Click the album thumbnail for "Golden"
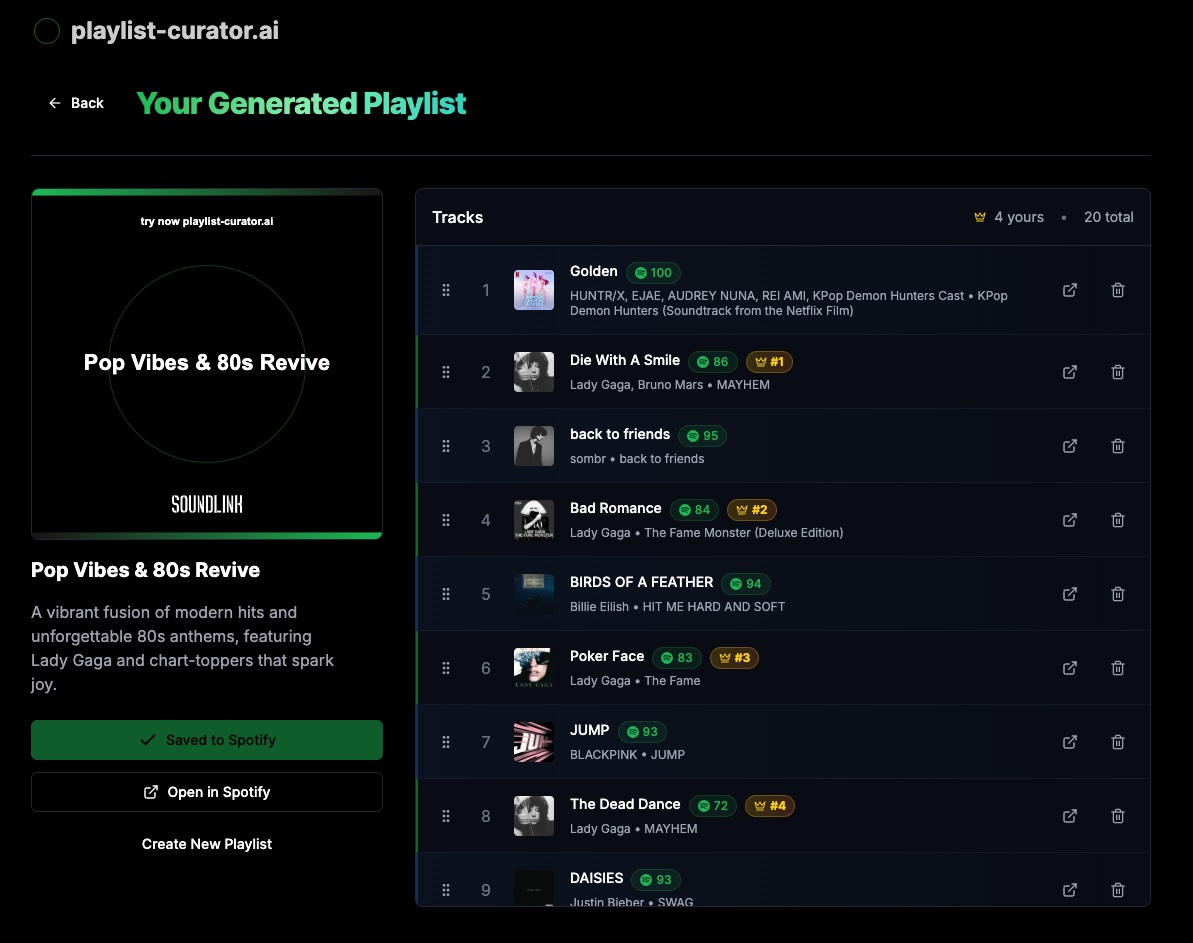Screen dimensions: 1193x943 coord(533,289)
